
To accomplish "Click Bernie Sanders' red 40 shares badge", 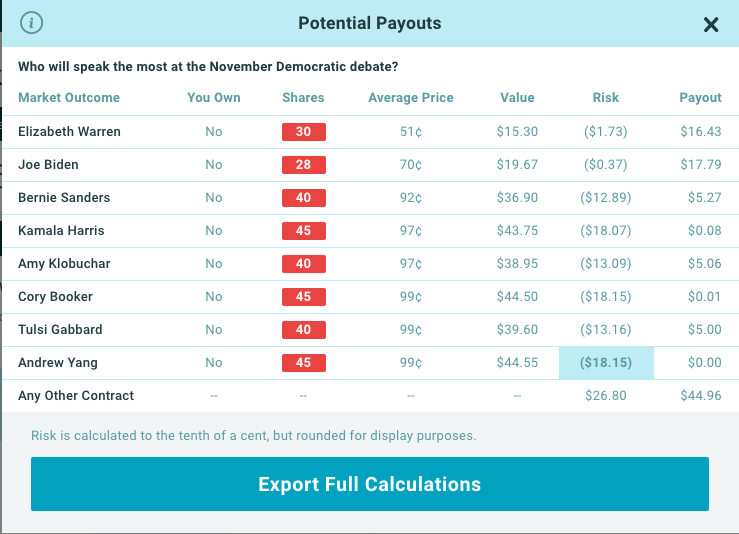I will coord(304,197).
